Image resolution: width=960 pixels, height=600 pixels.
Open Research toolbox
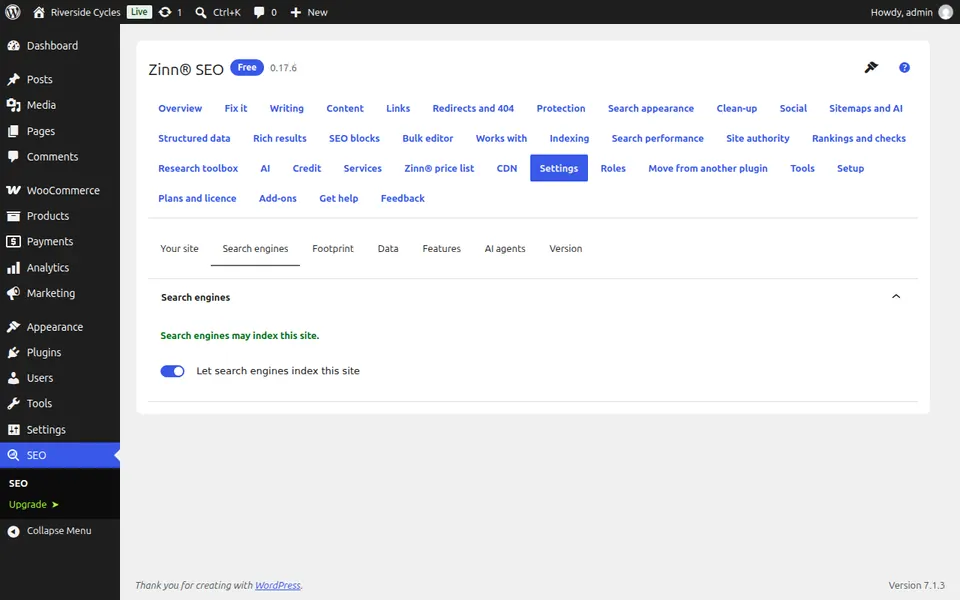point(198,168)
